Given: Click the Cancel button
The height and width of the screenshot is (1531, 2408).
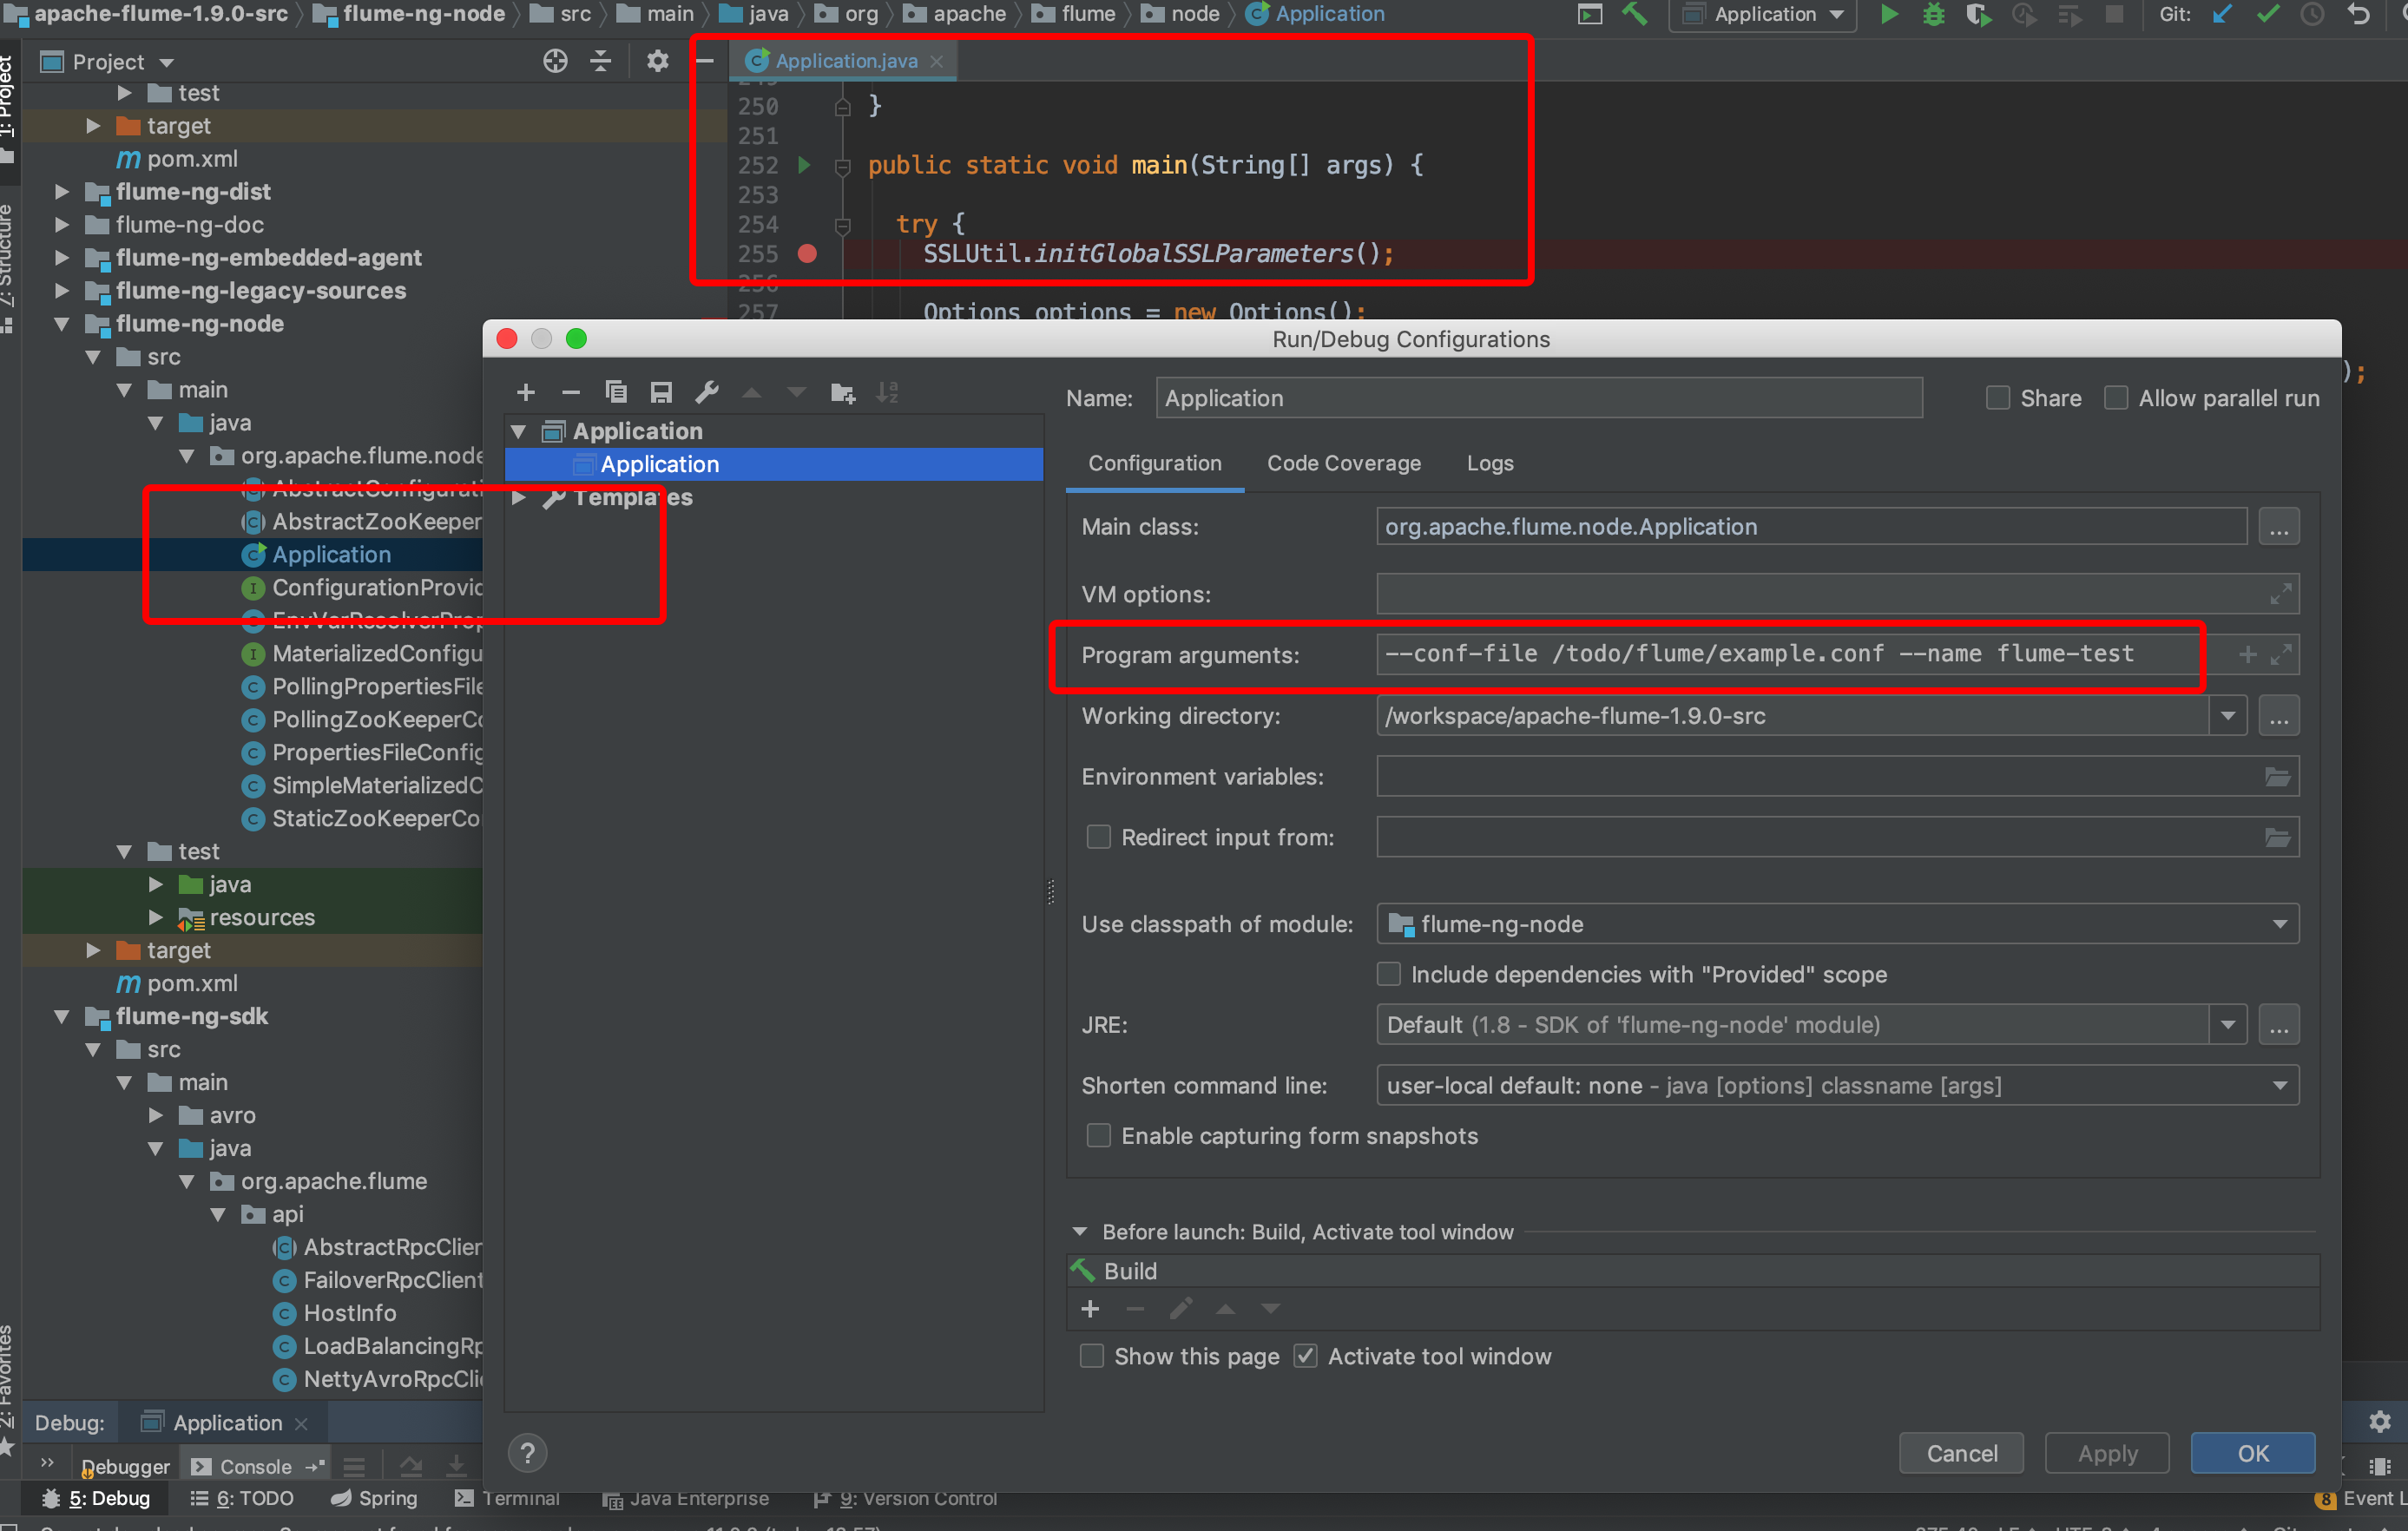Looking at the screenshot, I should (x=1961, y=1453).
